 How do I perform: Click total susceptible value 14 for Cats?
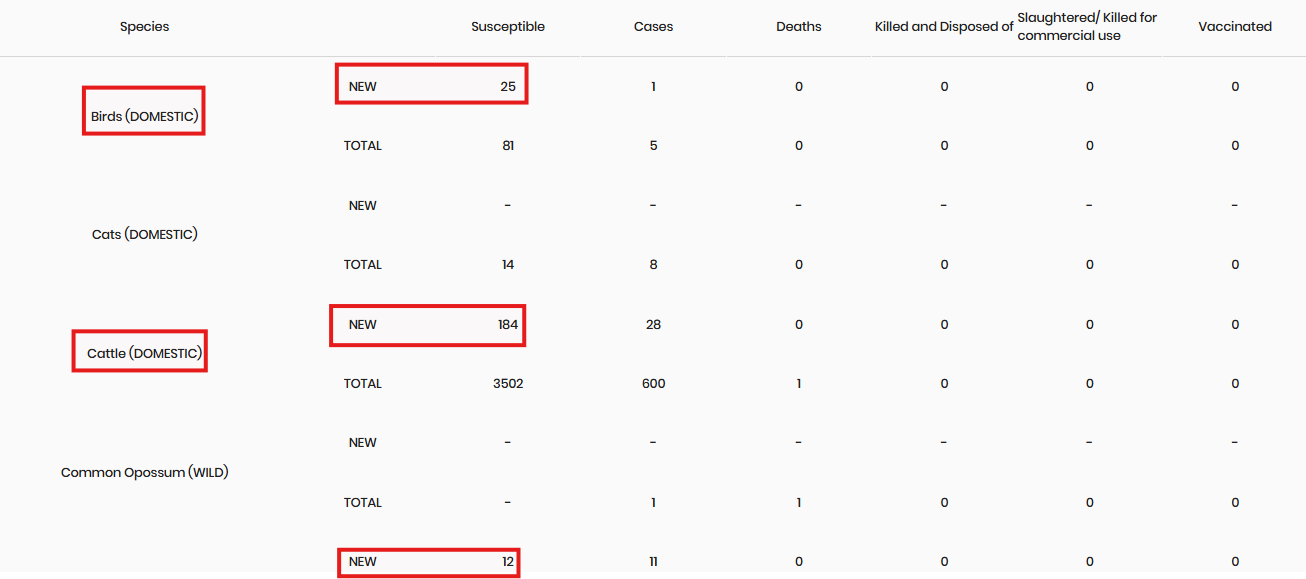point(508,265)
